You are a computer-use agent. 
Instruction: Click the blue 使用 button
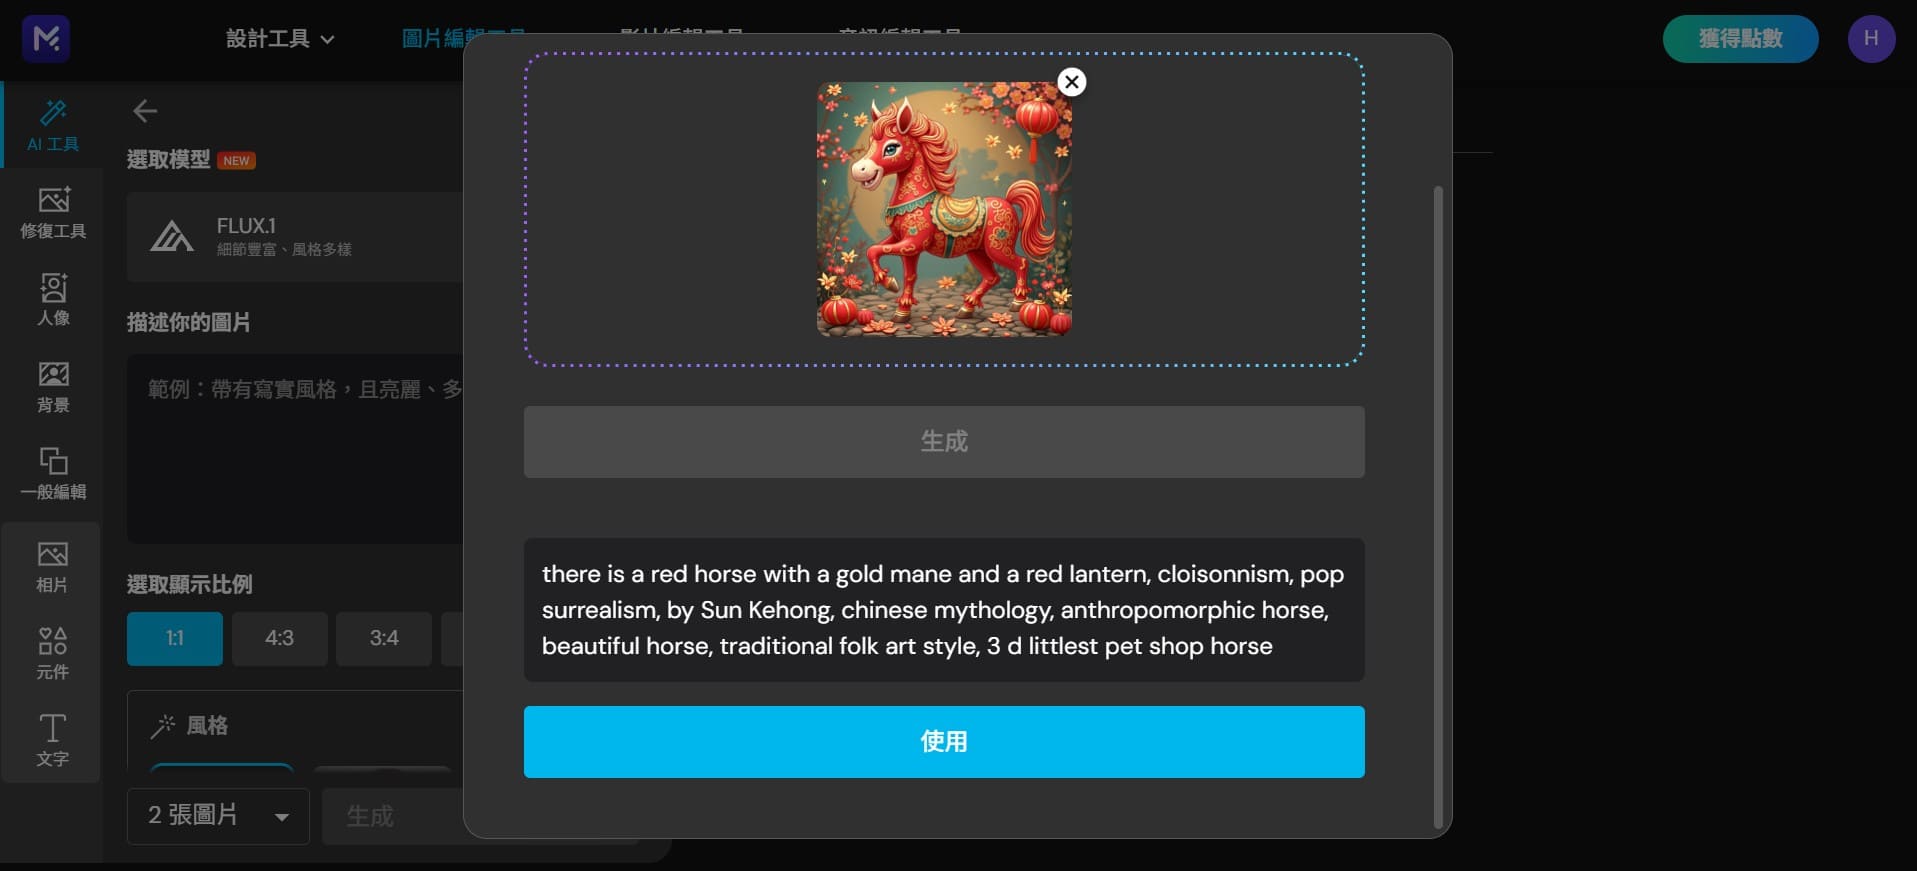click(x=944, y=742)
